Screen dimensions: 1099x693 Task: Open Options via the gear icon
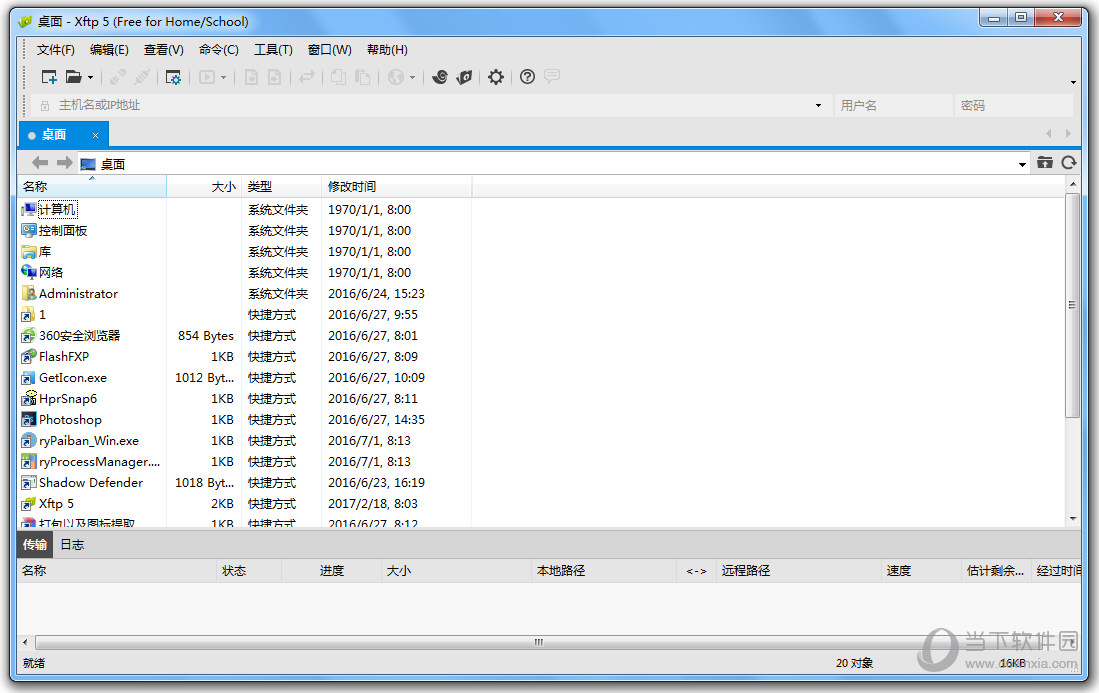click(496, 77)
